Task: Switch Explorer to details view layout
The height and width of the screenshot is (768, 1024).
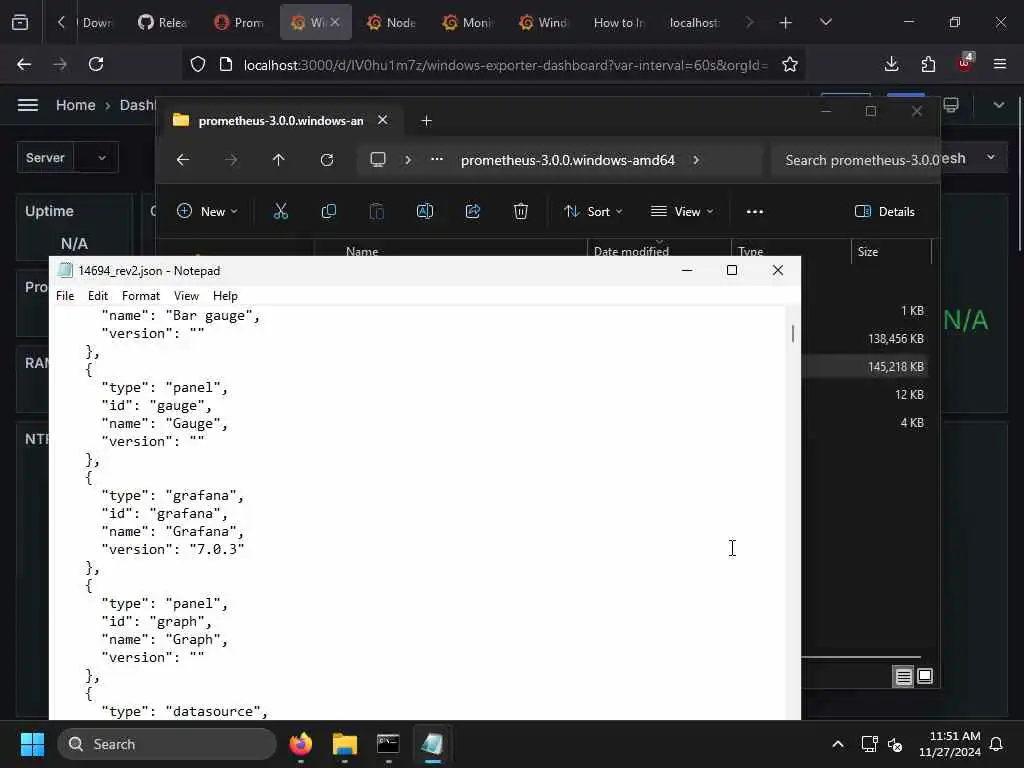Action: point(903,677)
